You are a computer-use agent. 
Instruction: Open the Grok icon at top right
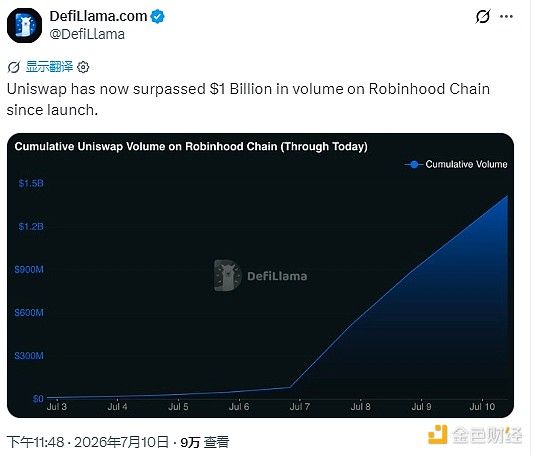(x=483, y=16)
